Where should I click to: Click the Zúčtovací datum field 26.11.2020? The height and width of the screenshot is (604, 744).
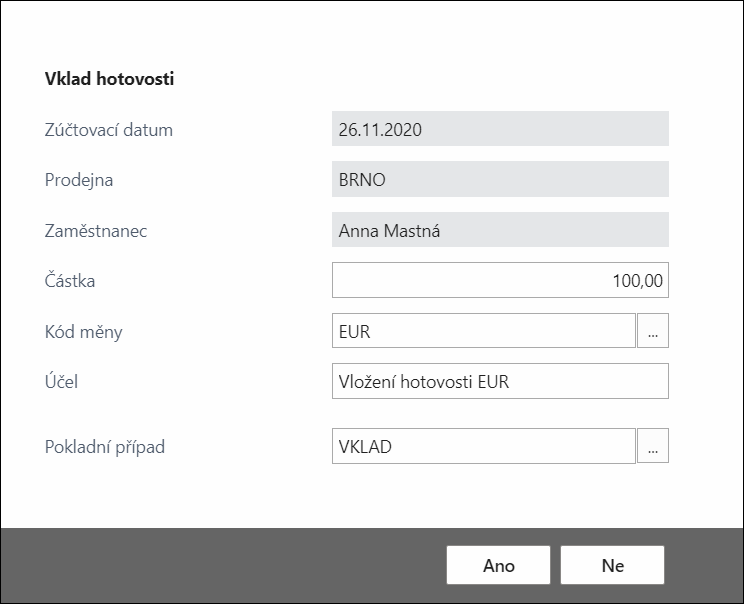coord(500,129)
